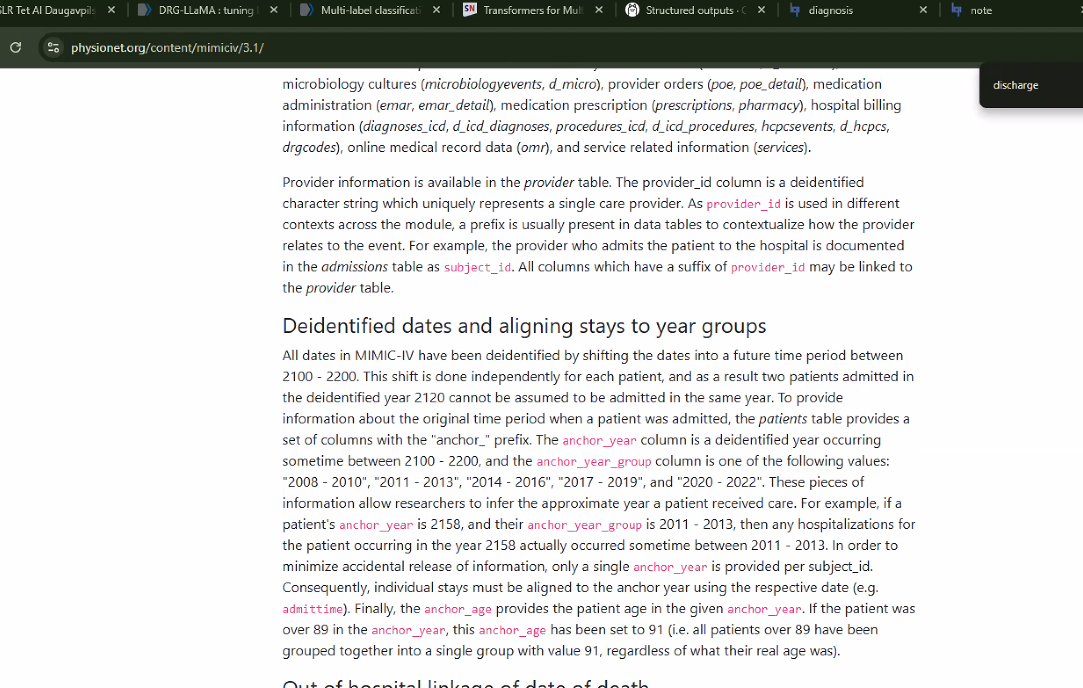
Task: Click the italic word 'microbiologyevents'
Action: [x=483, y=84]
